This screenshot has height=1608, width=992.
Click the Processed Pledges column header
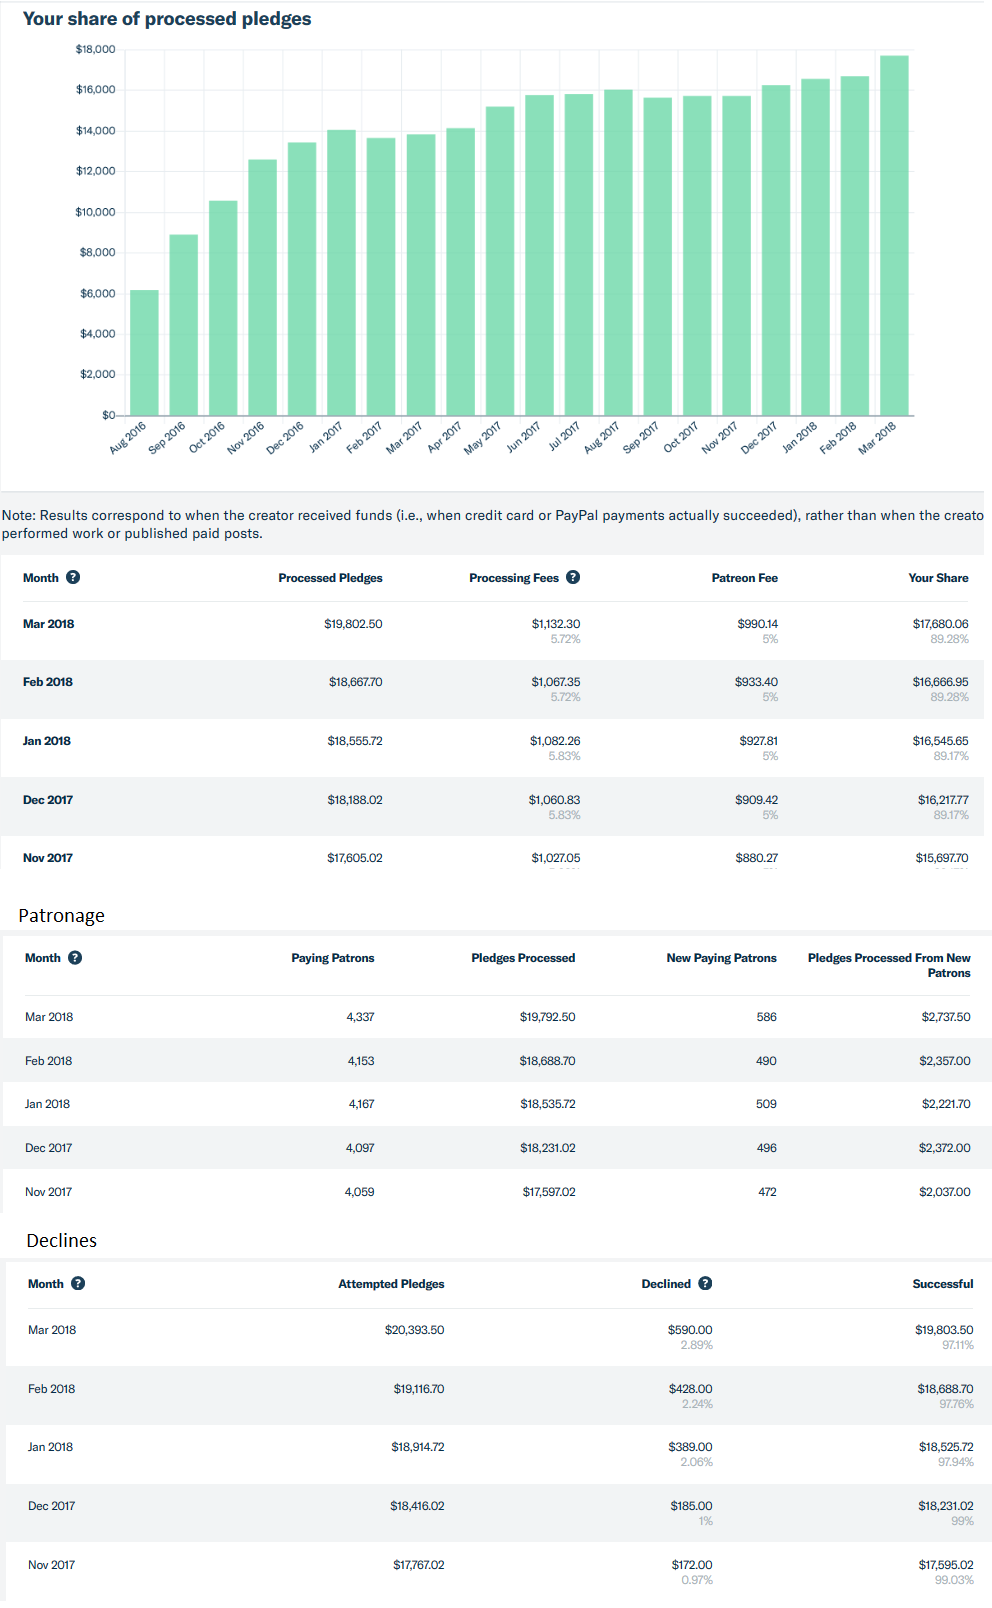(x=330, y=578)
